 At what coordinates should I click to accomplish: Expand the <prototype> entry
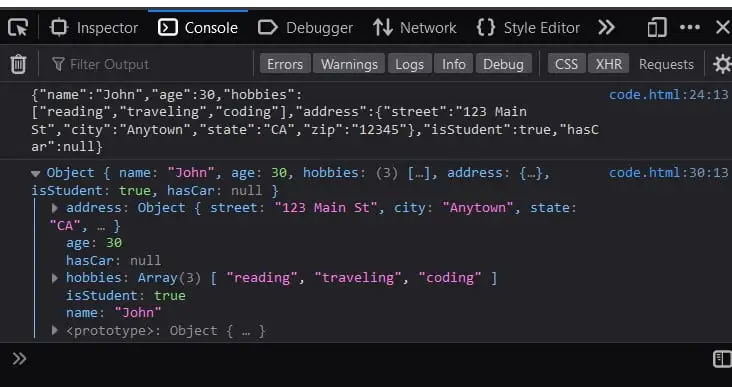[55, 331]
